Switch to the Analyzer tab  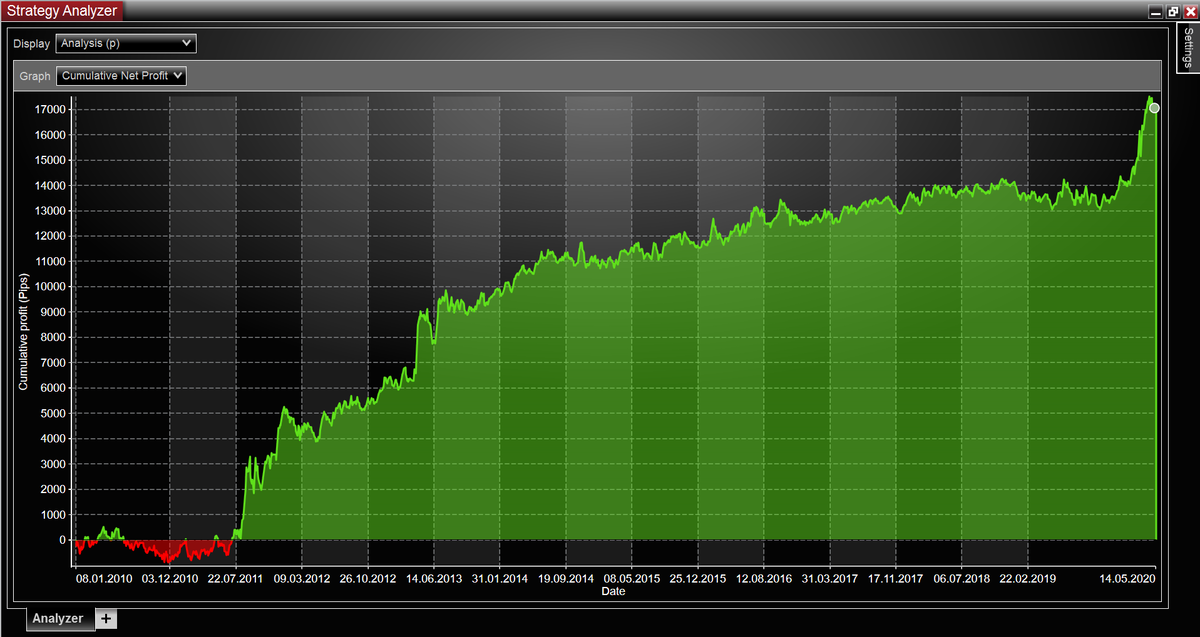(x=61, y=619)
